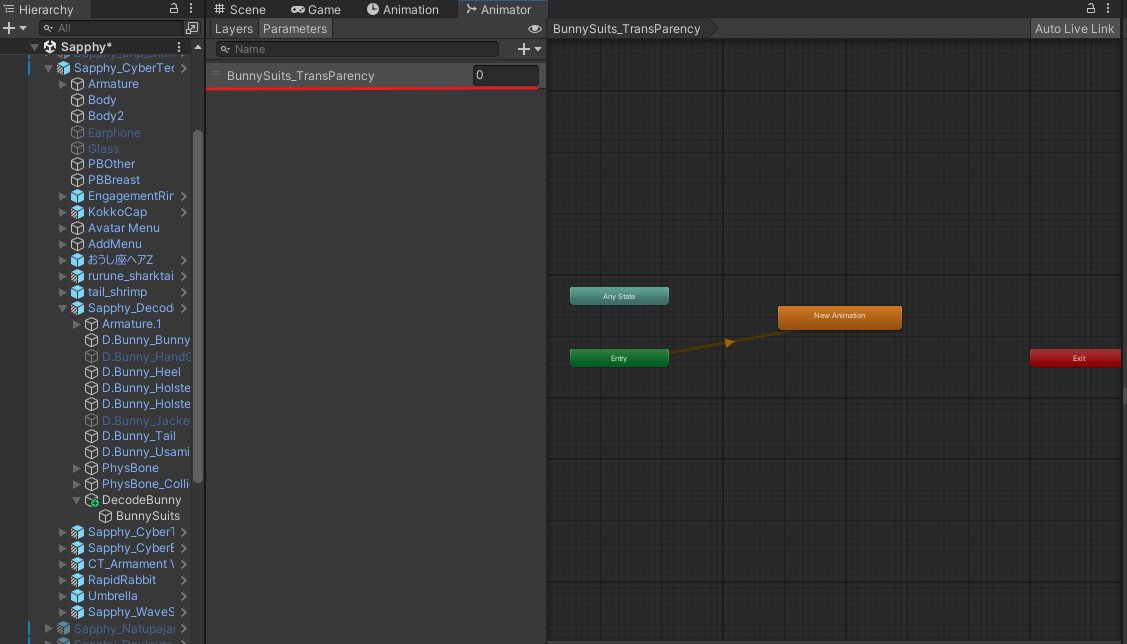This screenshot has height=644, width=1127.
Task: Open the KokkoCap prefab chevron
Action: 184,212
